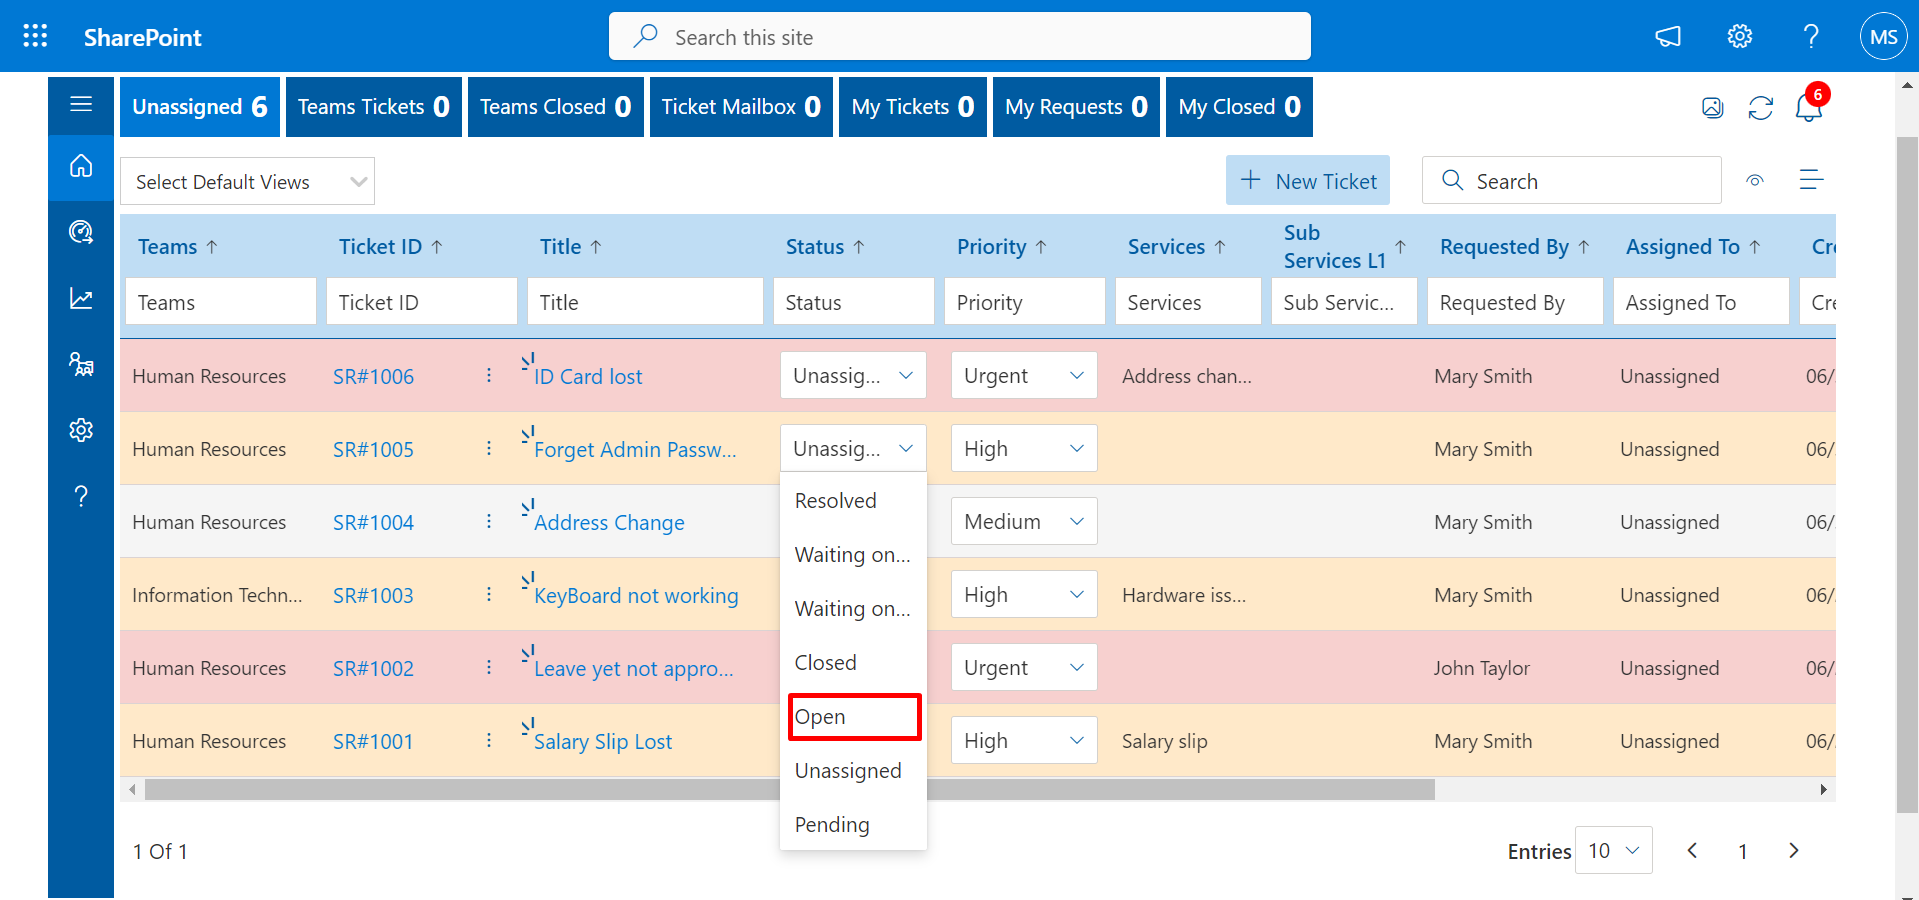Open the reports chart icon in sidebar
Viewport: 1919px width, 900px height.
tap(81, 298)
